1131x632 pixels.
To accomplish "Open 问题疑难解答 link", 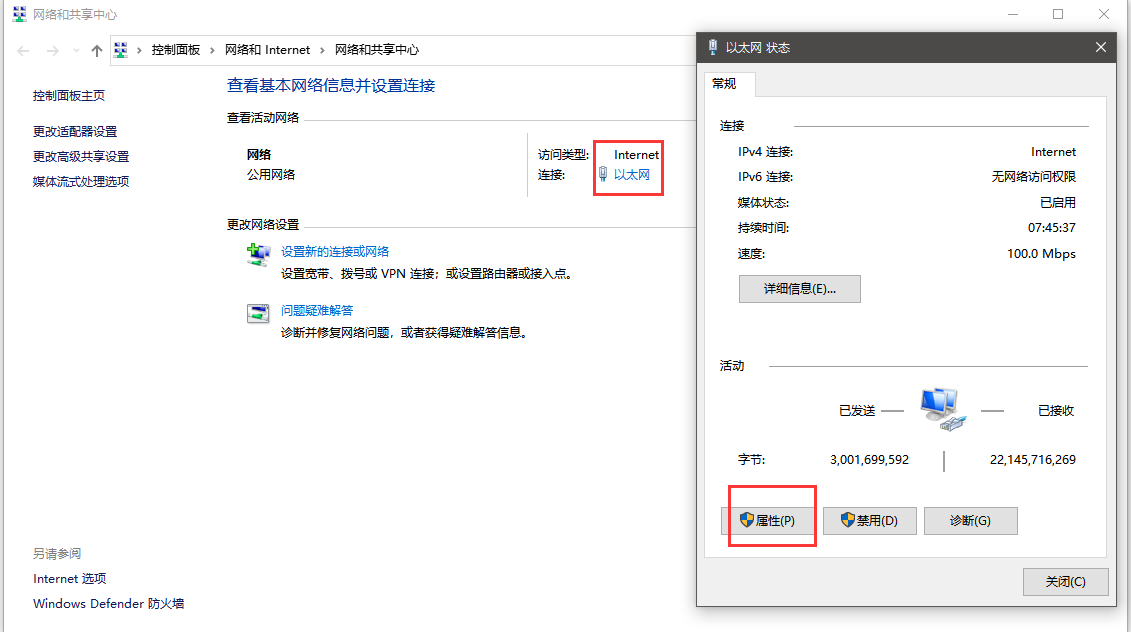I will 317,310.
